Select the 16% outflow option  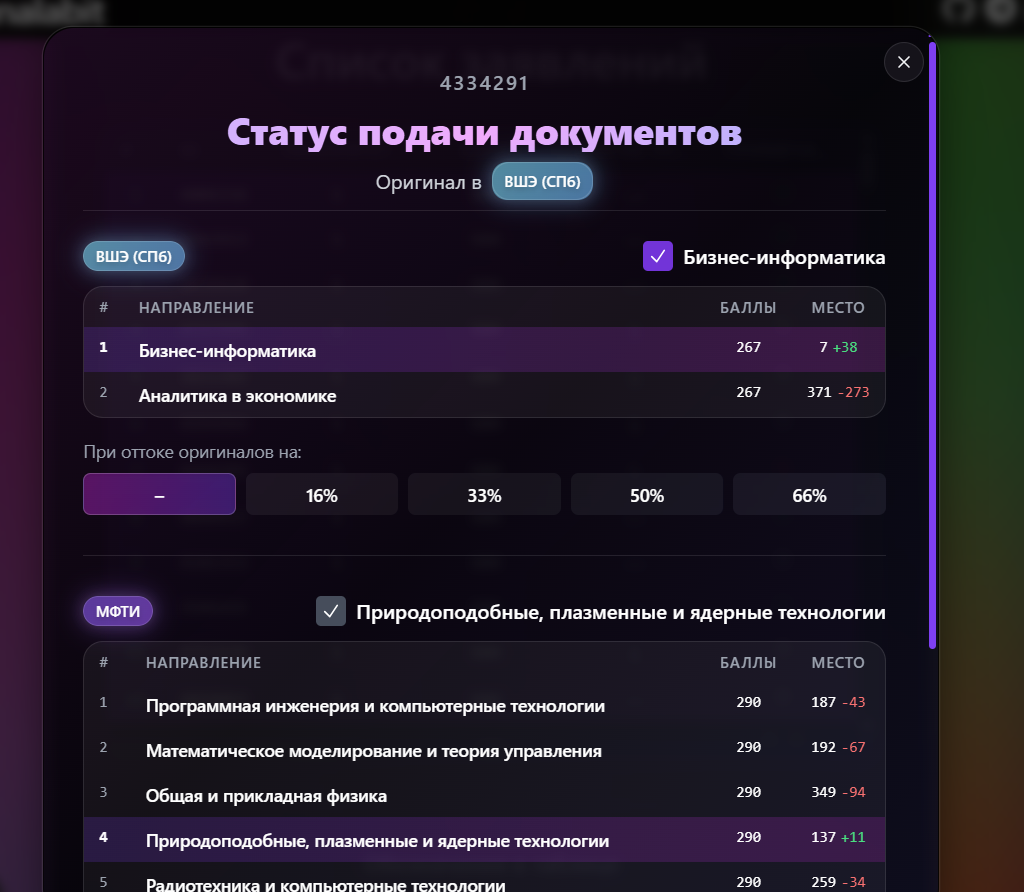[322, 494]
